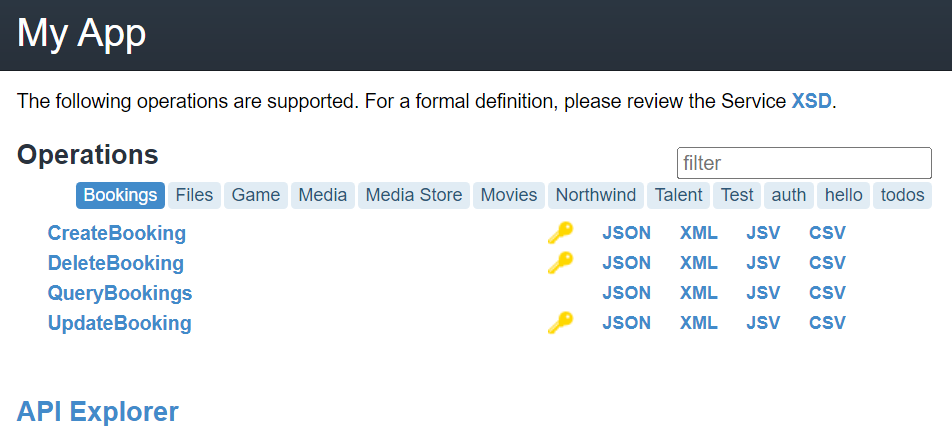Screen dimensions: 952x444
Task: Click the My App header title
Action: [x=81, y=33]
